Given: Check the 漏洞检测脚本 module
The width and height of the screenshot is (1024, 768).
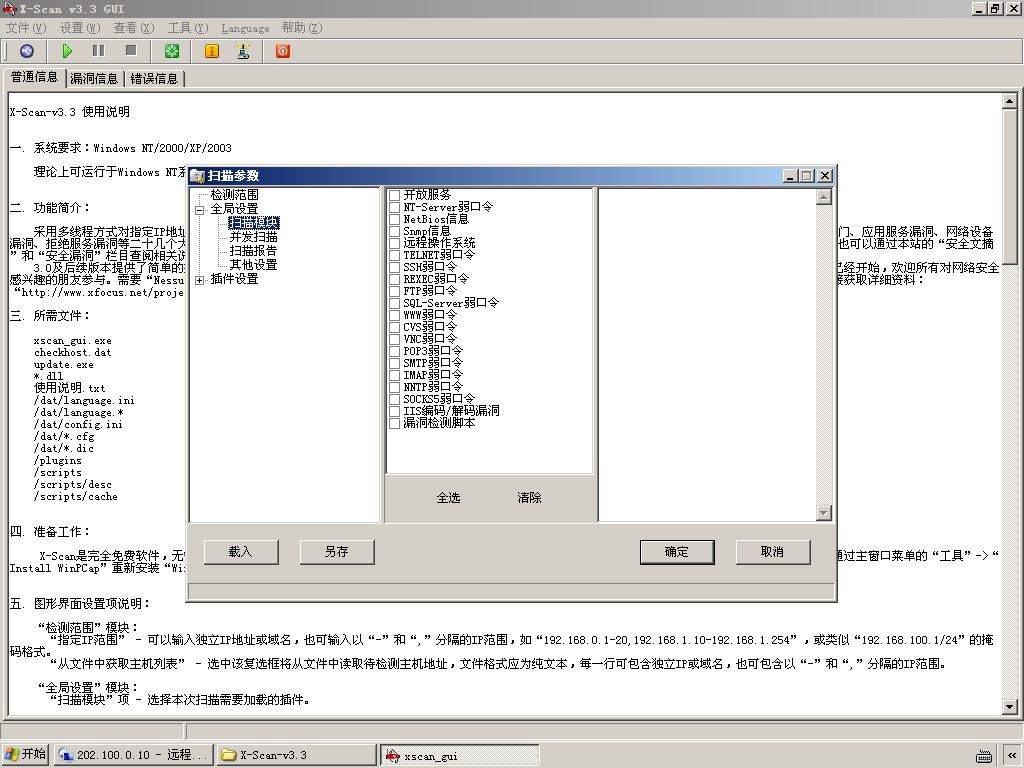Looking at the screenshot, I should 394,423.
